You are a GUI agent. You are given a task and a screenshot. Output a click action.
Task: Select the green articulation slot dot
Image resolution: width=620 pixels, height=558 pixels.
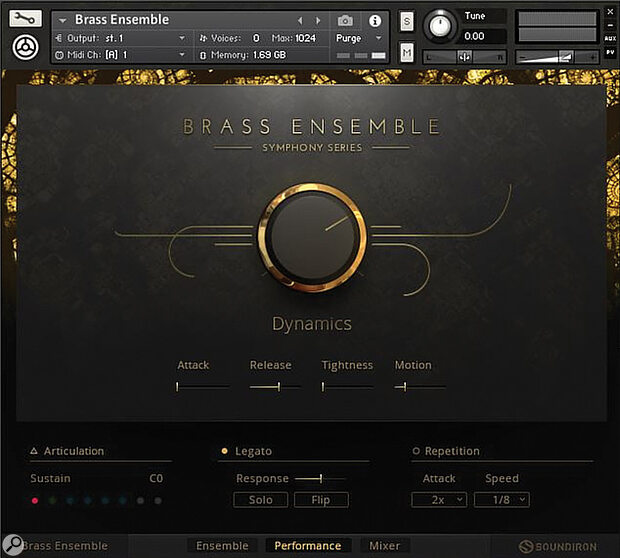tap(52, 501)
